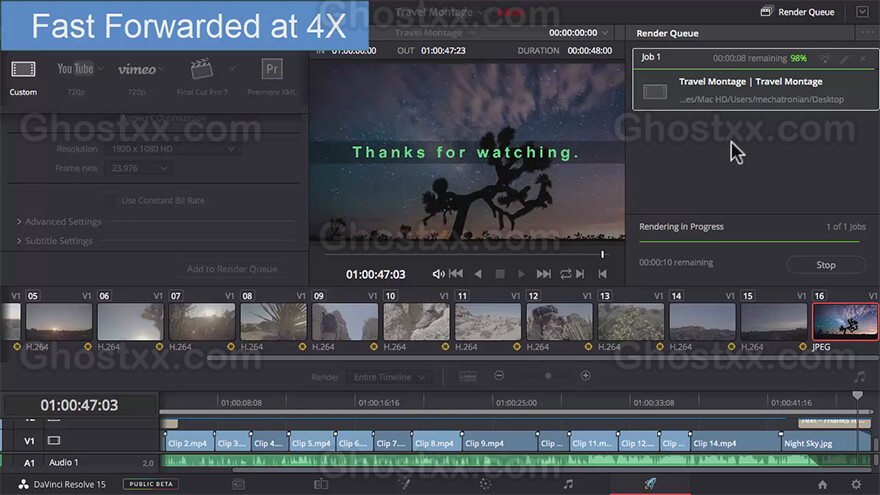Expand the top-right panel chevron
The height and width of the screenshot is (495, 880).
863,12
